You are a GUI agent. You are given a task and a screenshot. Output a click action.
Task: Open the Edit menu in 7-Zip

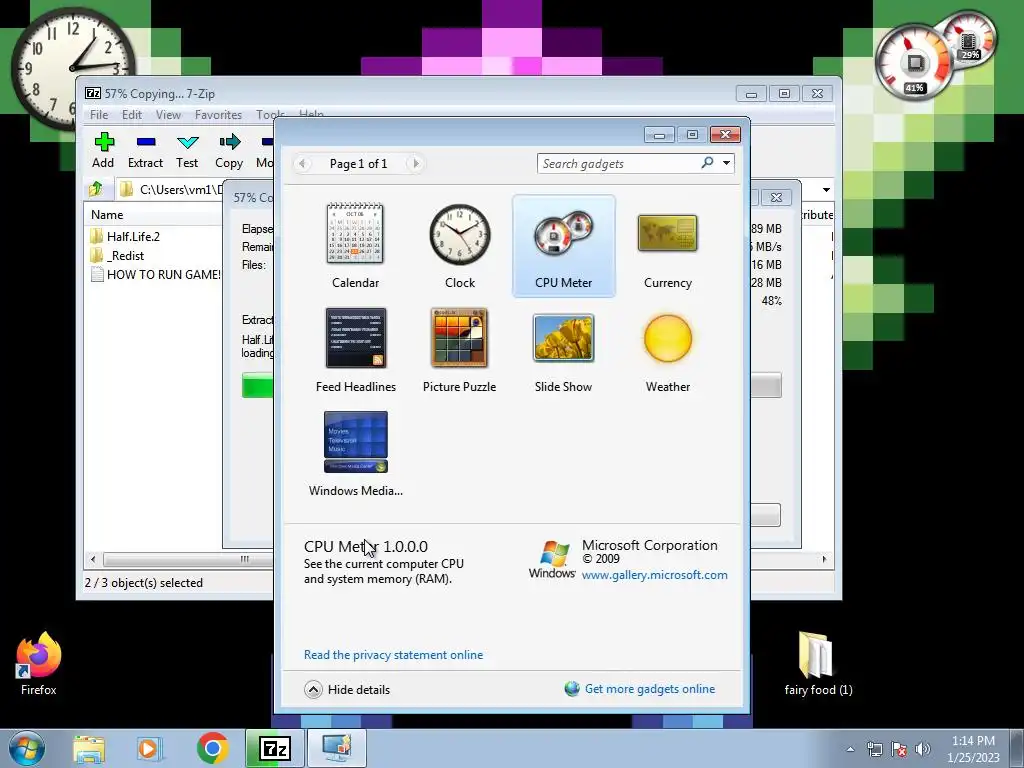tap(132, 114)
